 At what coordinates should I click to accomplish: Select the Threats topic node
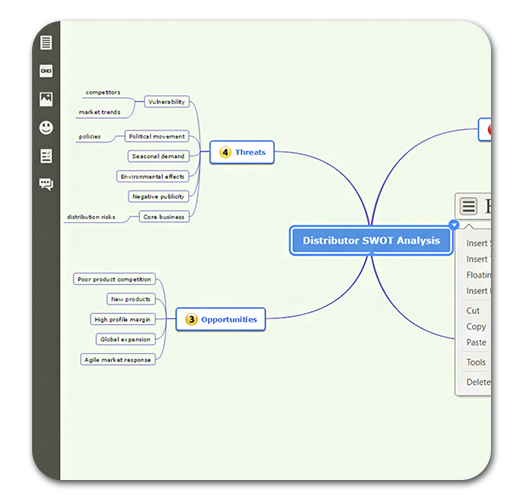242,152
